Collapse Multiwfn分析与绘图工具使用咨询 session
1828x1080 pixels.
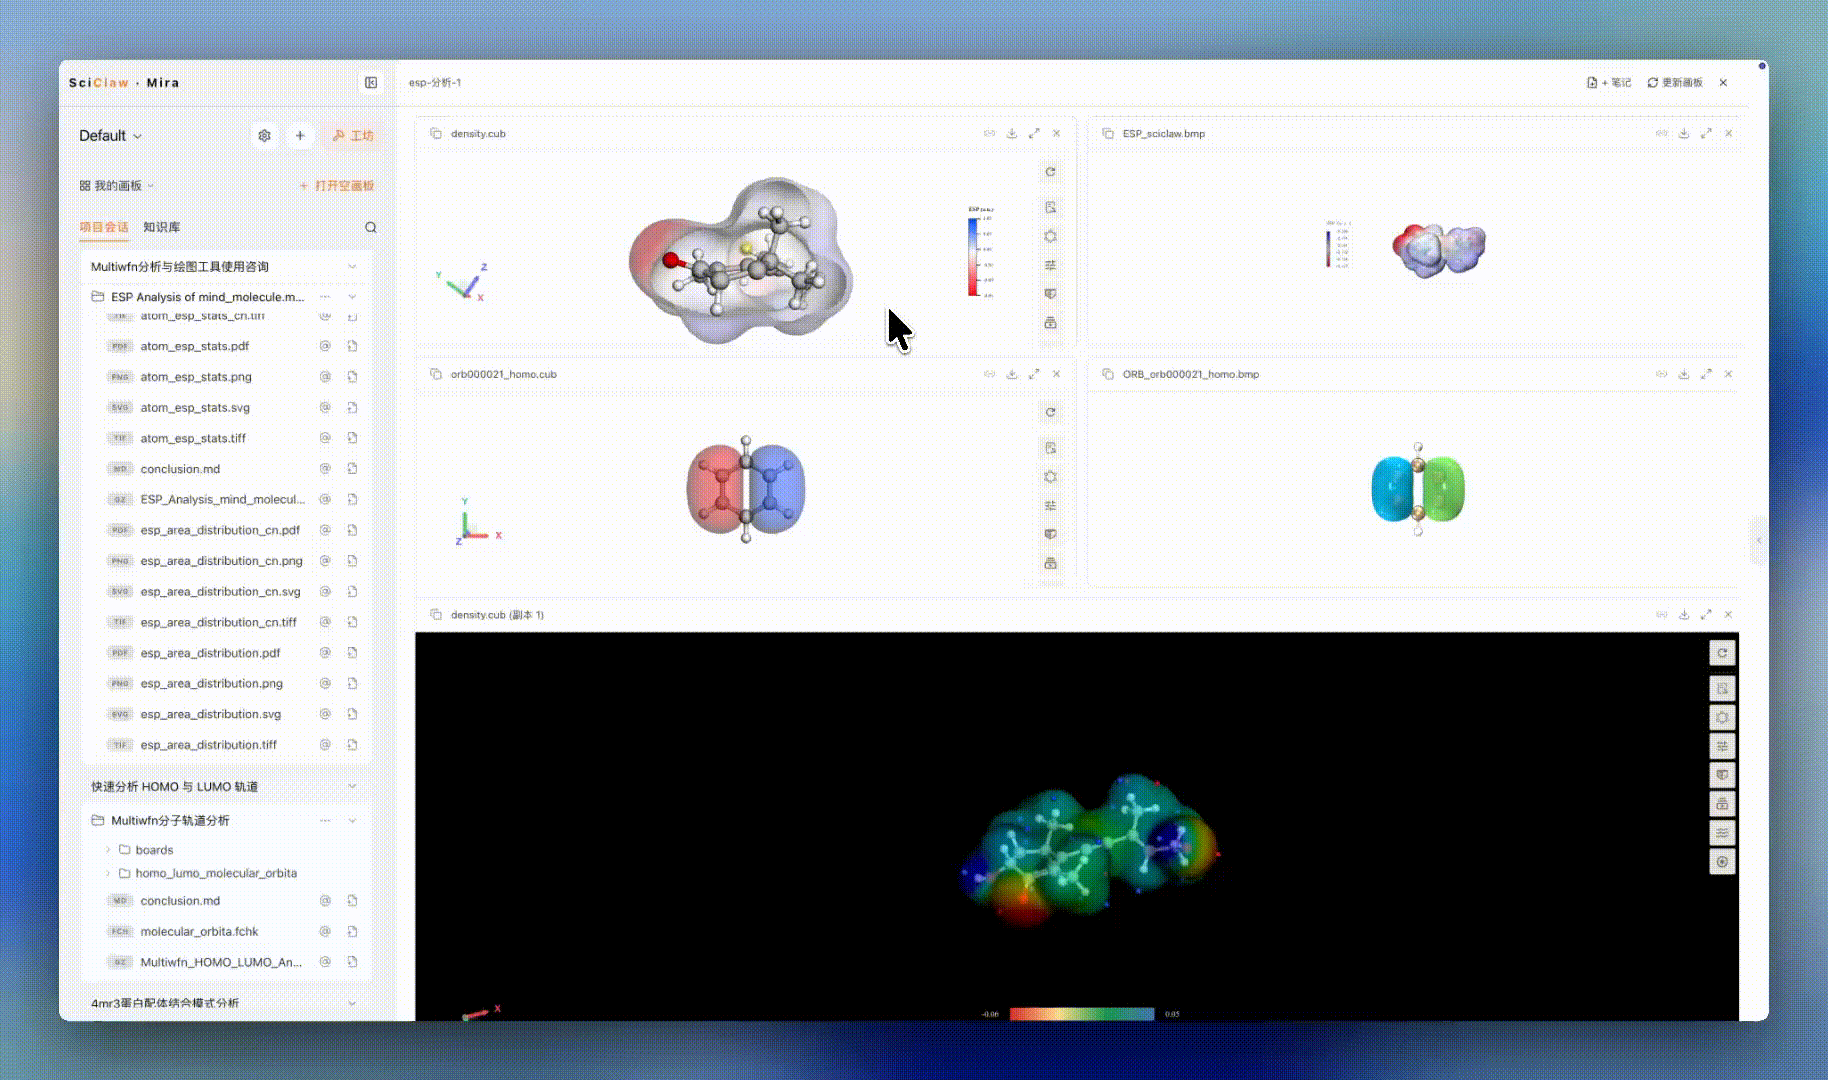[352, 267]
